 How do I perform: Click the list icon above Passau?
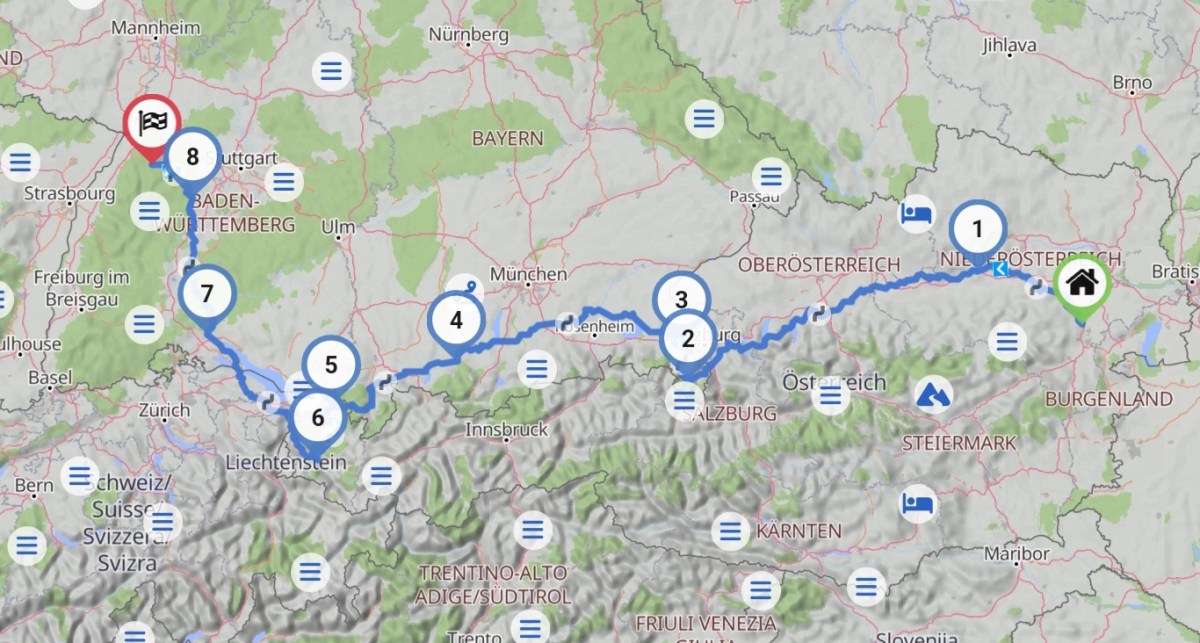coord(770,180)
